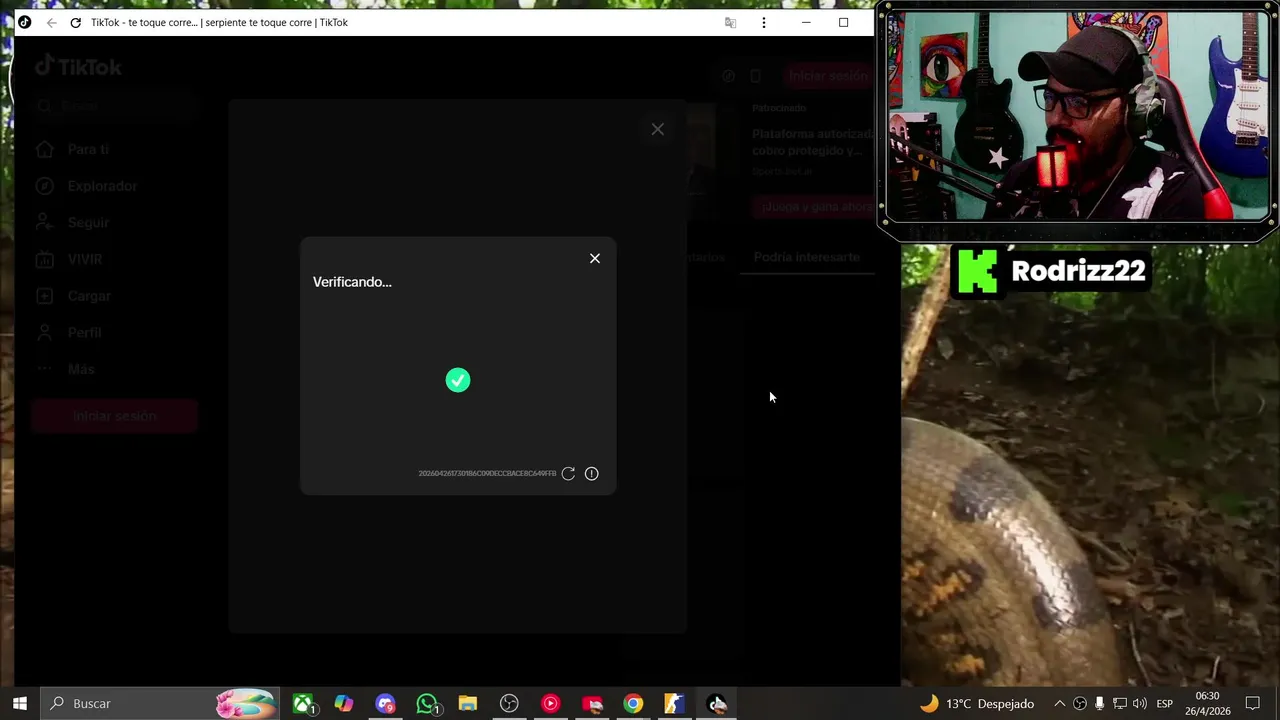Click ¡Juega y gana ahora! ad button

815,207
